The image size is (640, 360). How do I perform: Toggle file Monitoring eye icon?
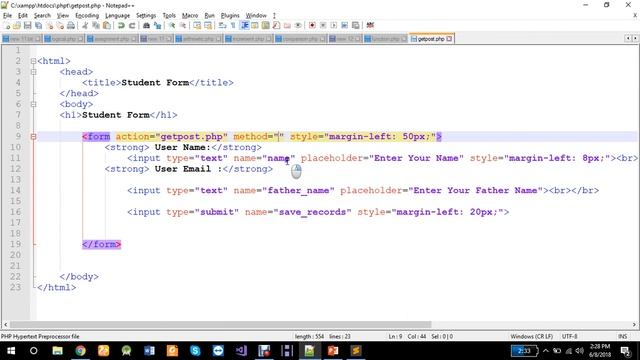[298, 25]
